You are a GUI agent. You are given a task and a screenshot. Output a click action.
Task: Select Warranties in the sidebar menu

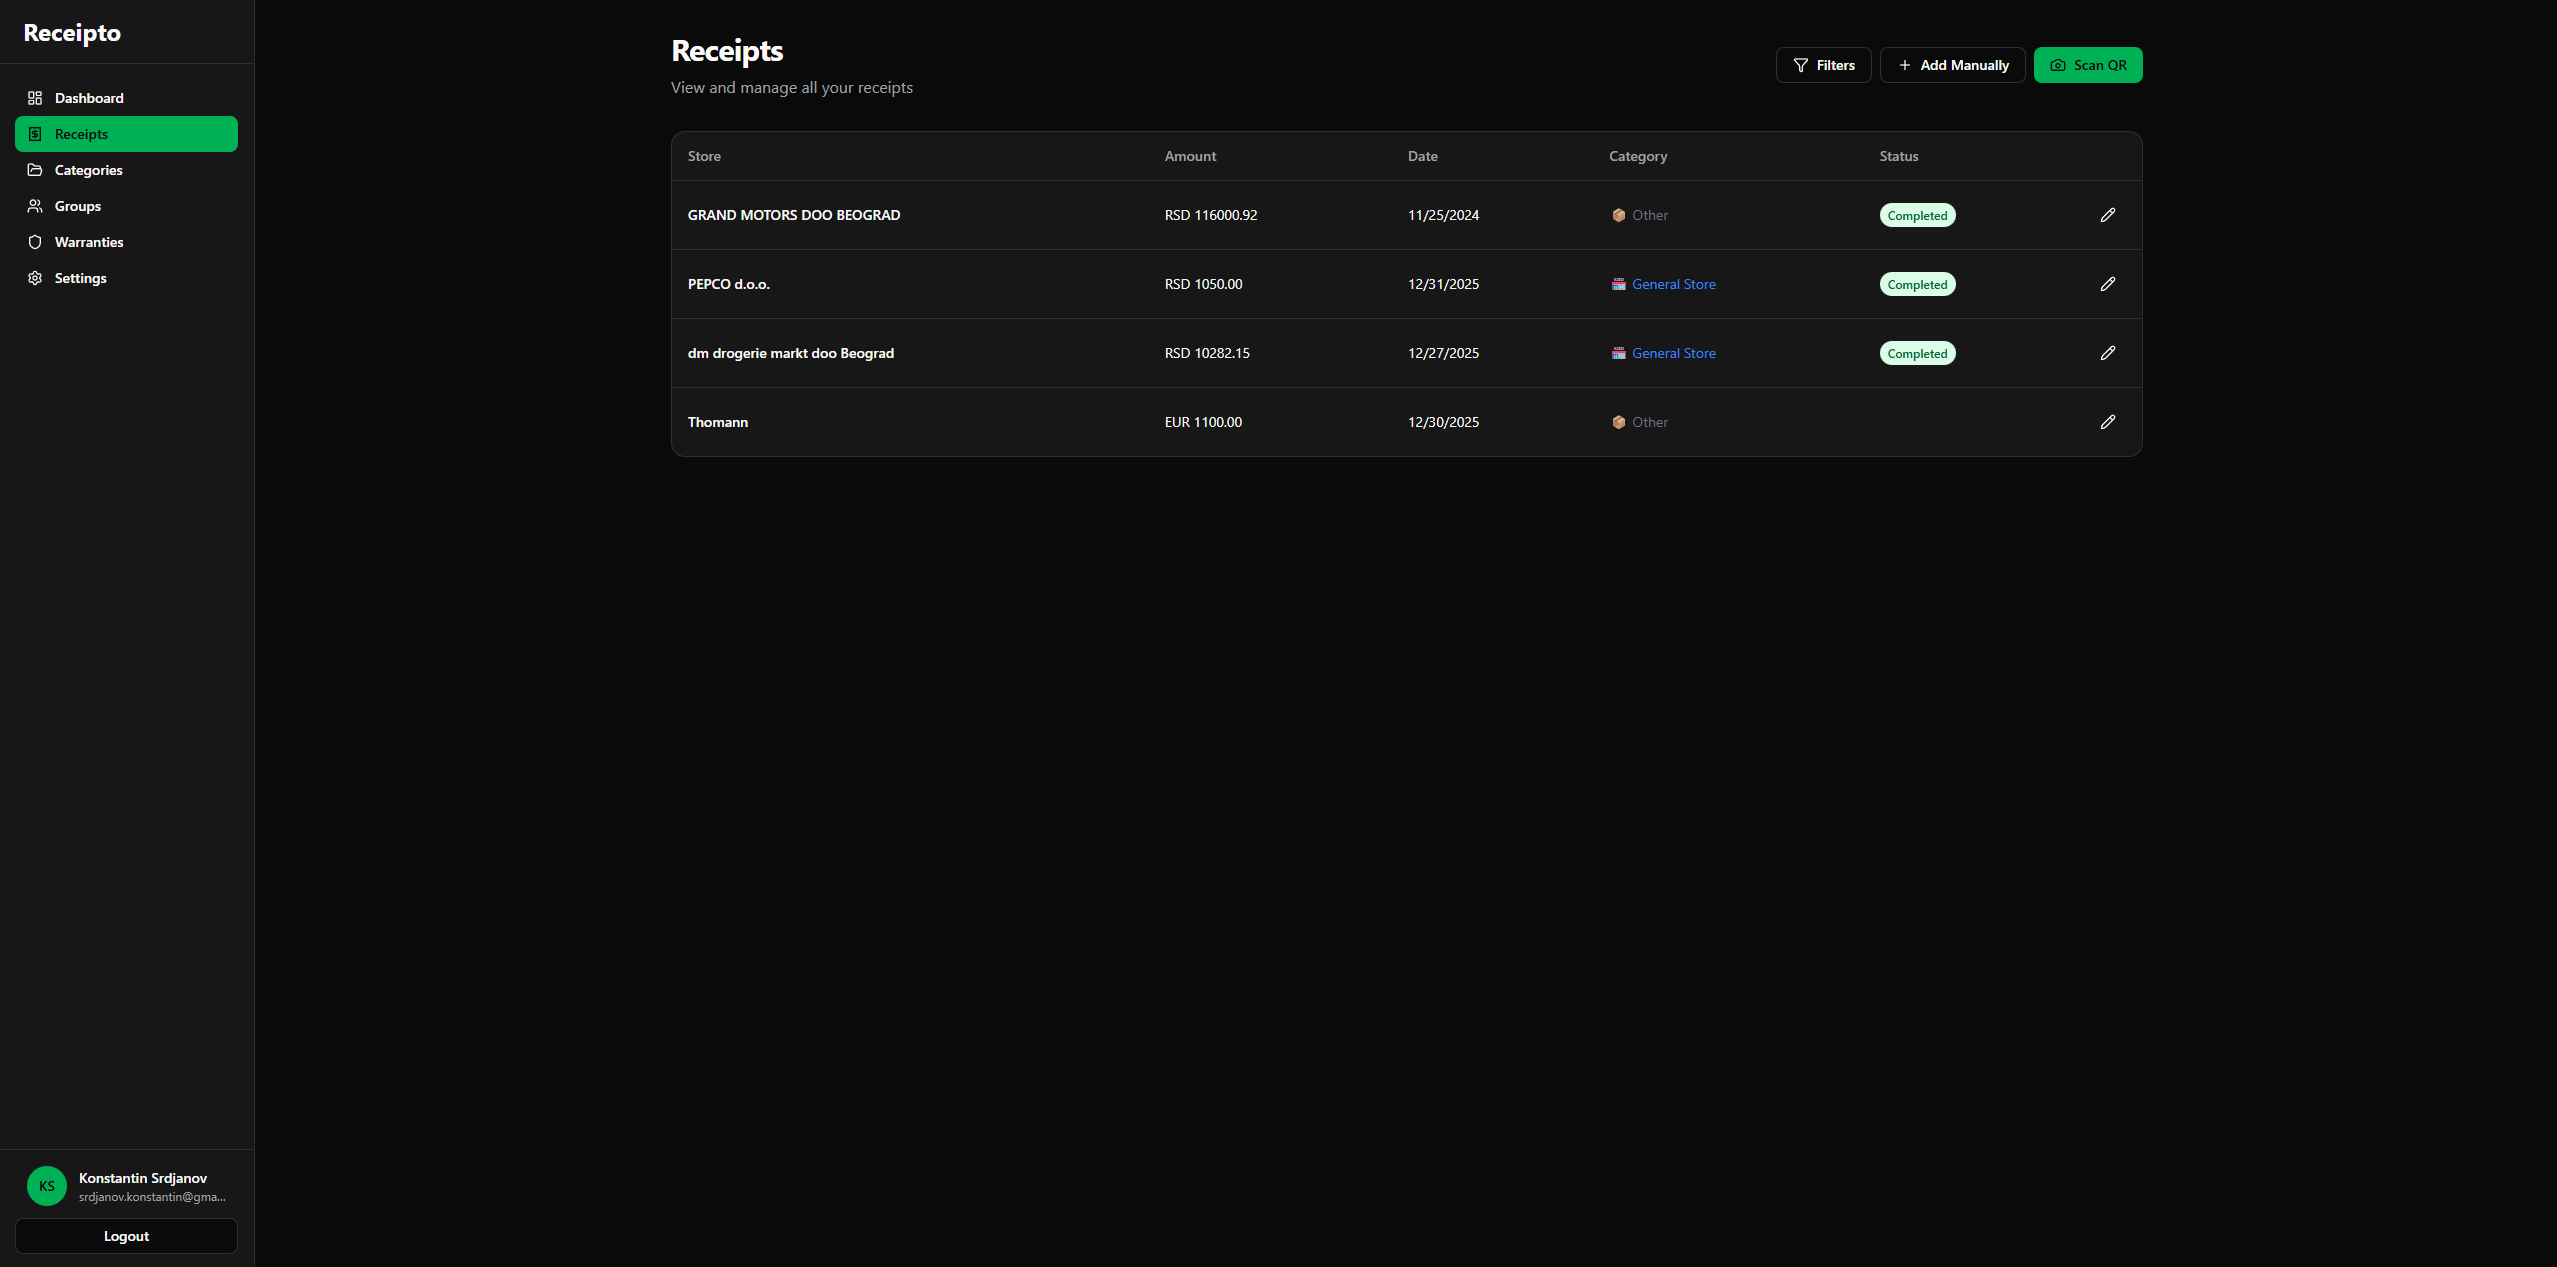89,242
